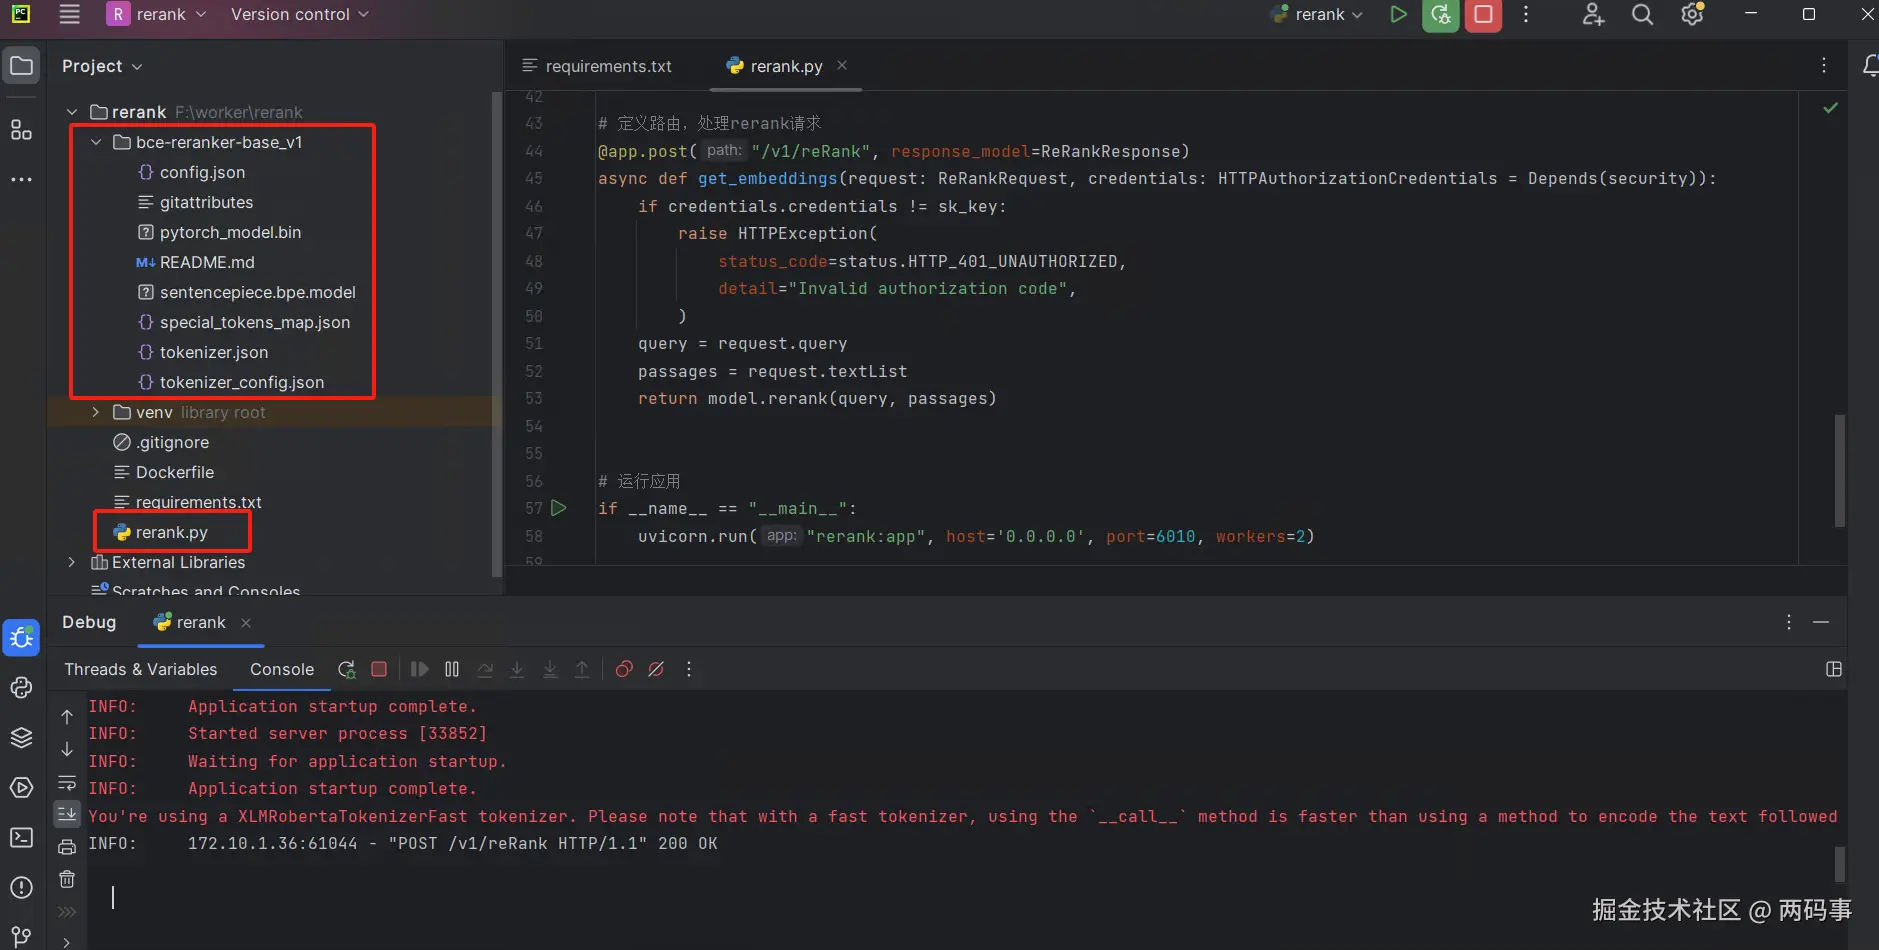Open the Project tool window icon
The image size is (1879, 950).
[21, 66]
